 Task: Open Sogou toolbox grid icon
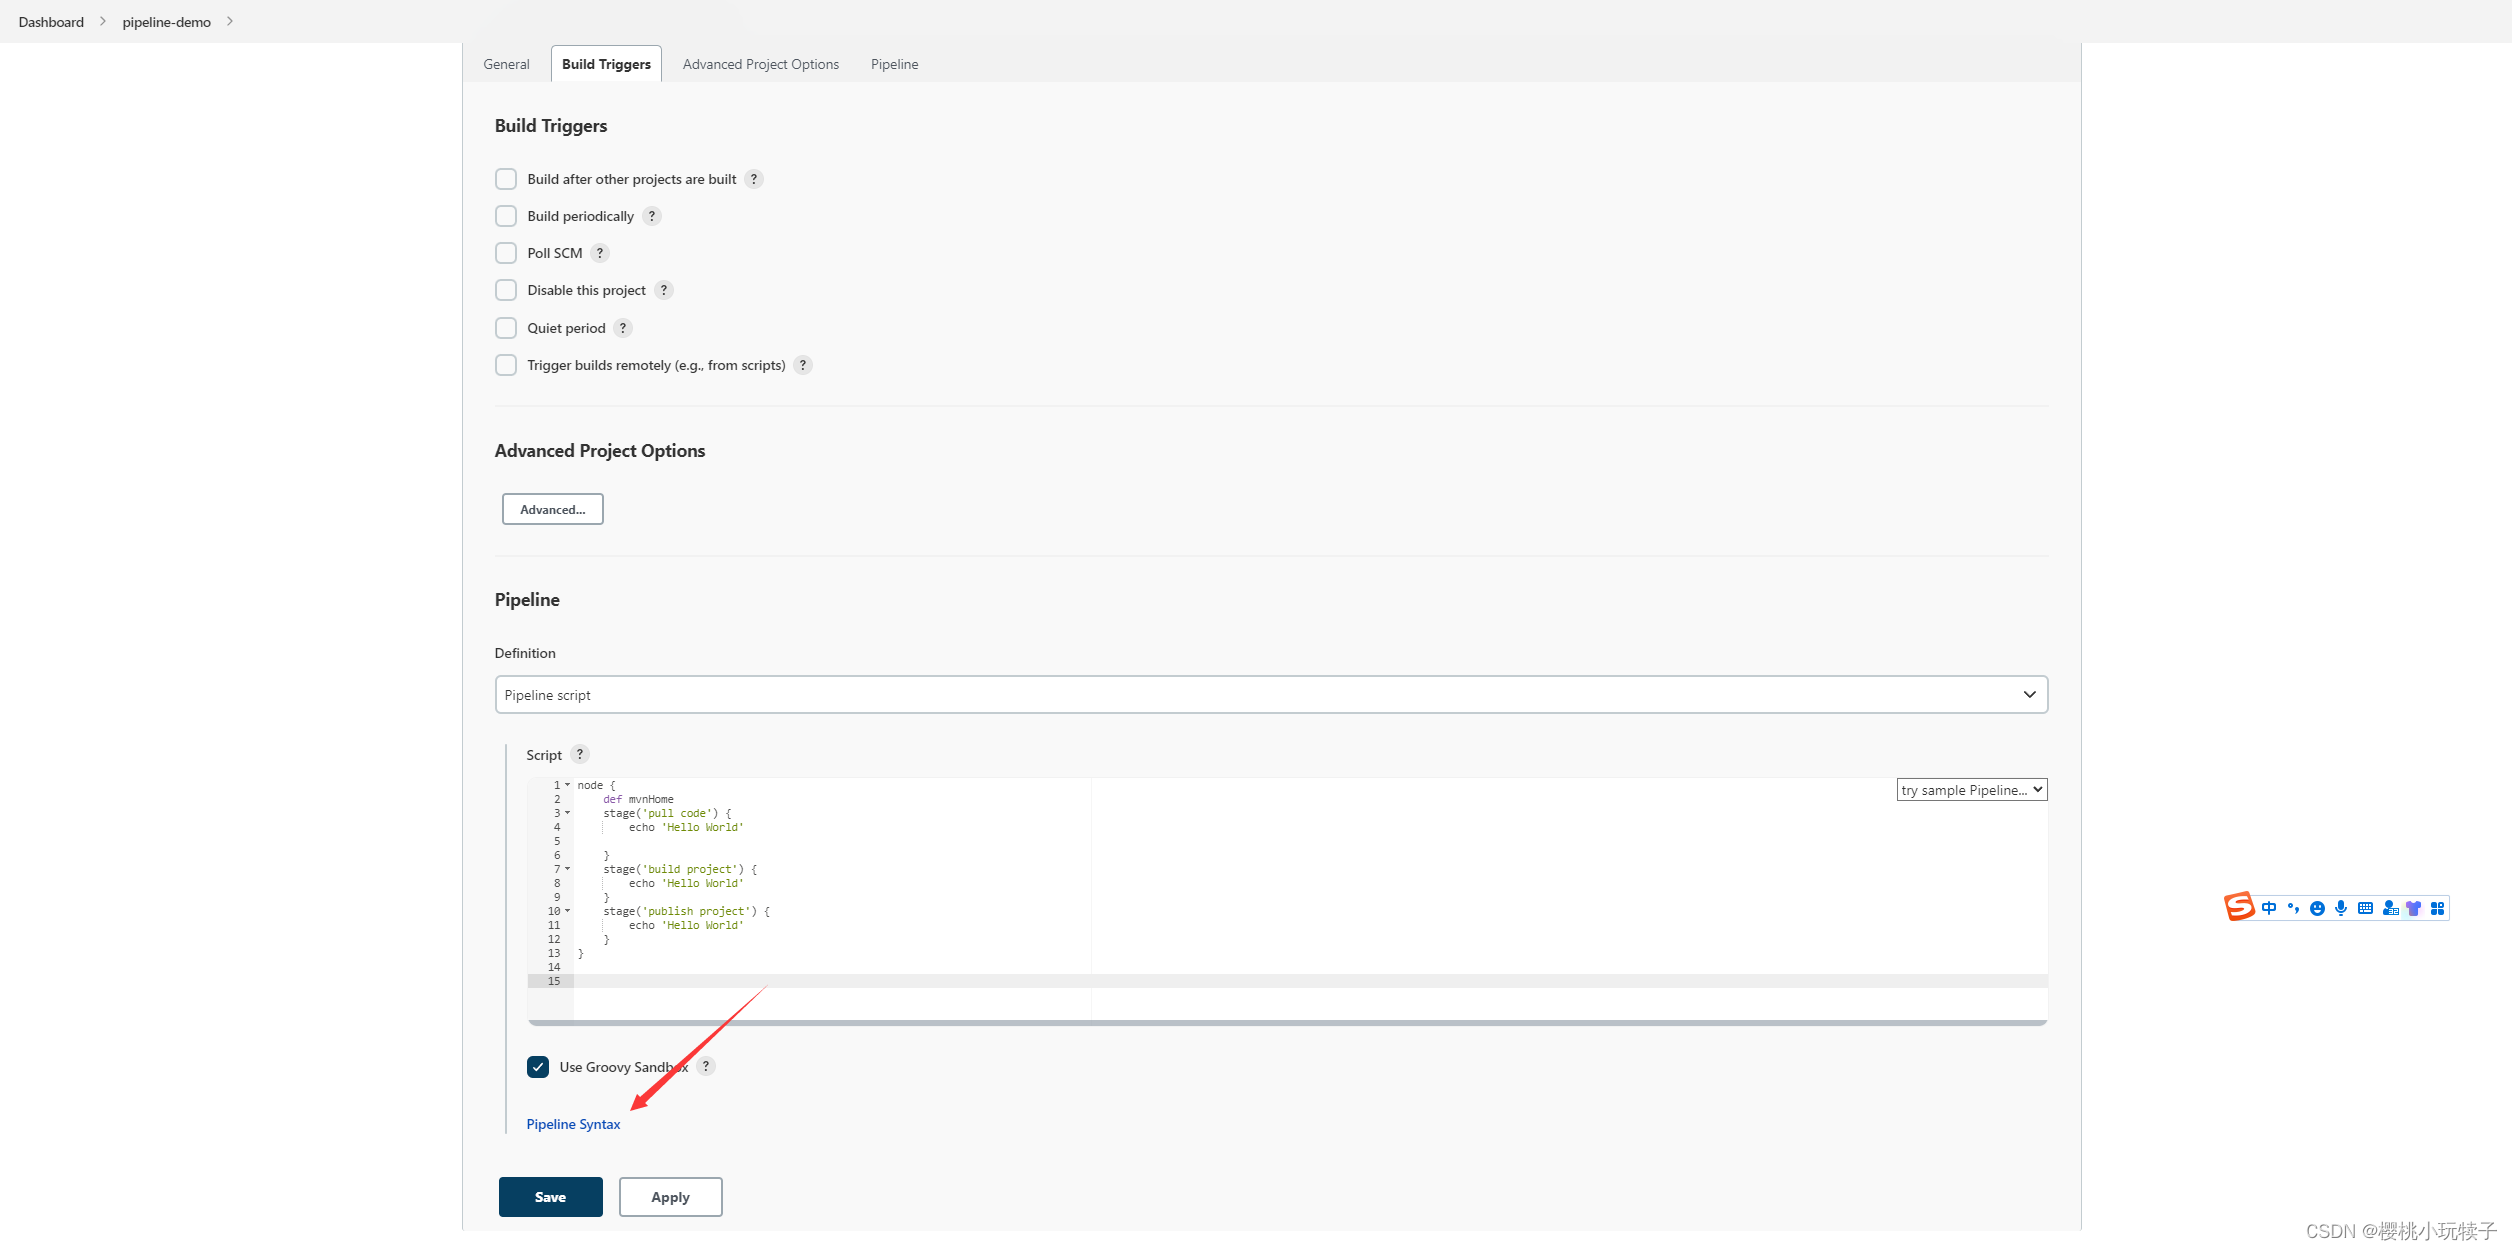pyautogui.click(x=2437, y=908)
